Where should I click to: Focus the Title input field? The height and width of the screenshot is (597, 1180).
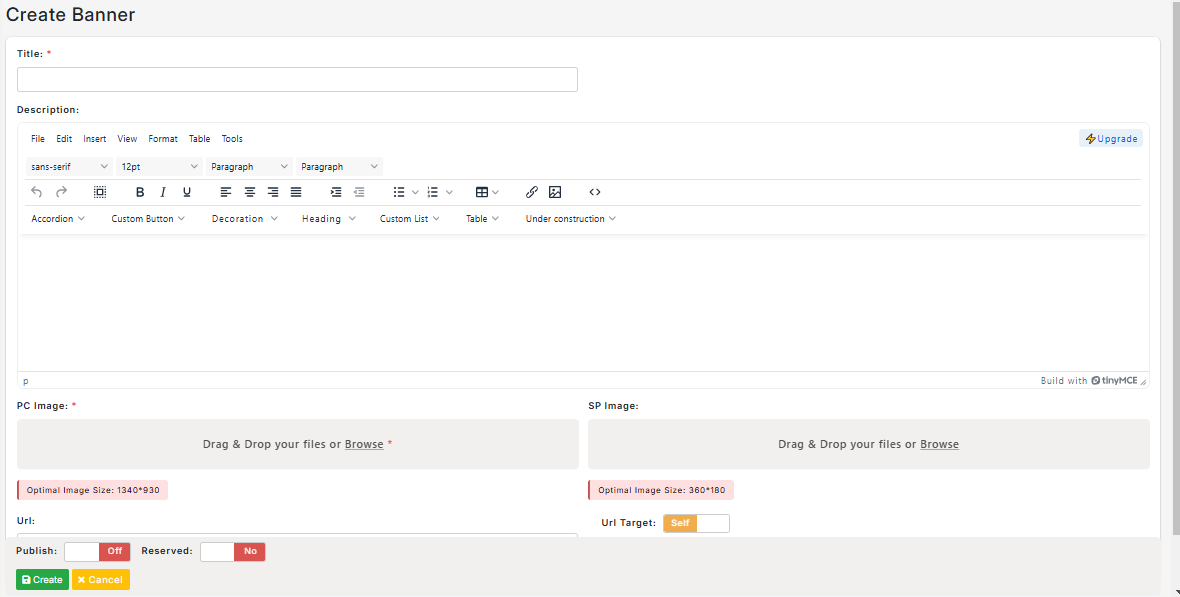297,80
